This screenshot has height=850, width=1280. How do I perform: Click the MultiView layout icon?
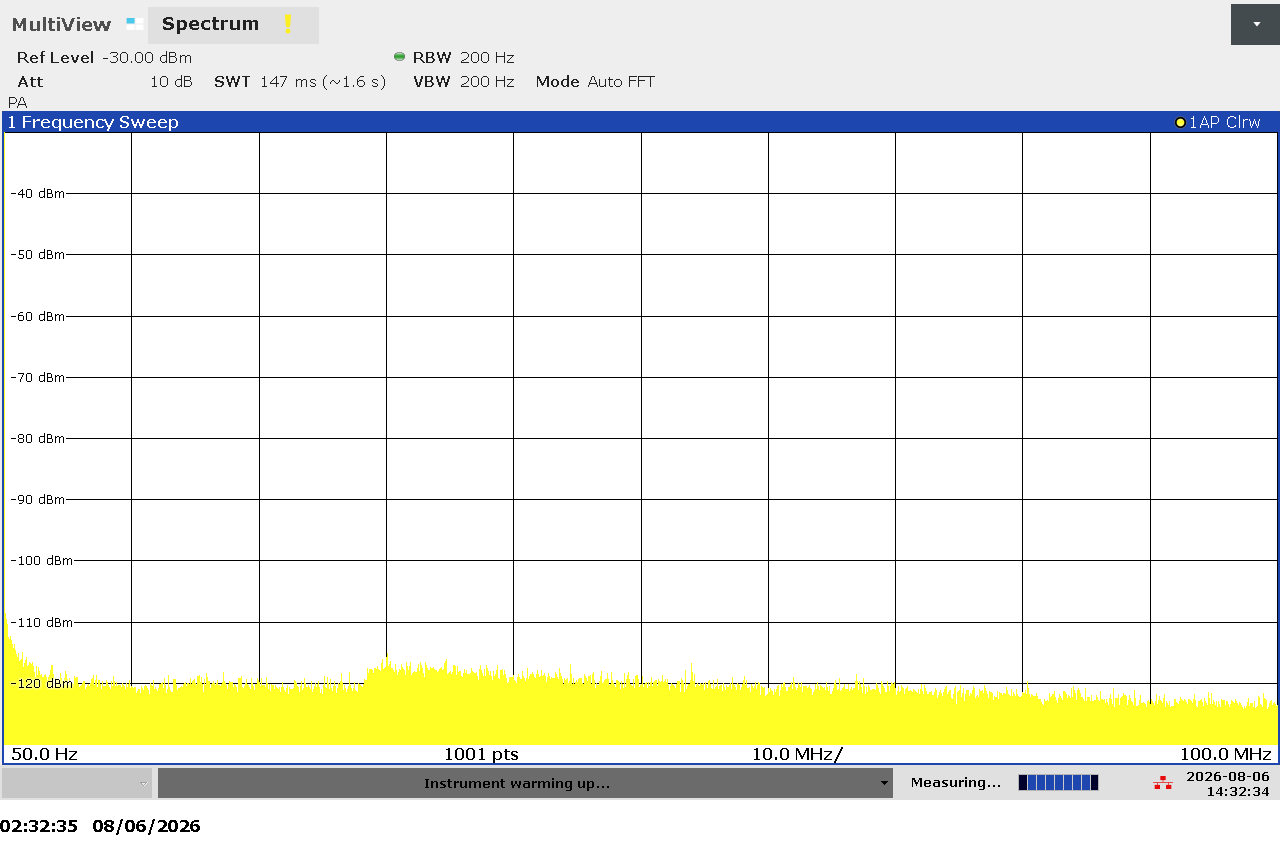click(x=135, y=23)
